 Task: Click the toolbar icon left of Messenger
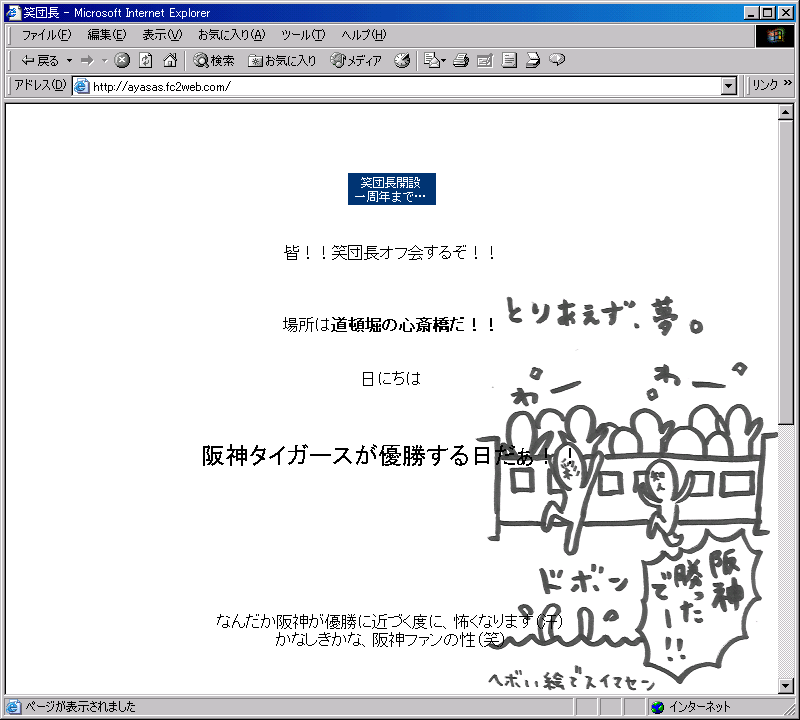click(533, 61)
